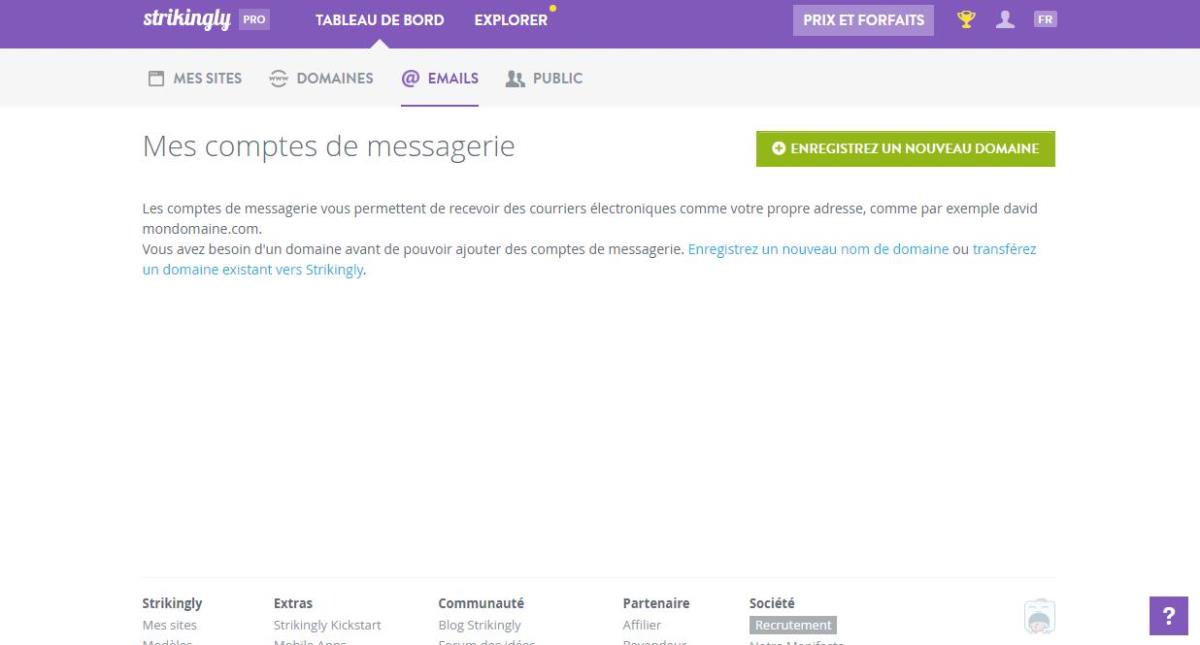Image resolution: width=1200 pixels, height=645 pixels.
Task: Click the mascot icon in footer
Action: point(1040,617)
